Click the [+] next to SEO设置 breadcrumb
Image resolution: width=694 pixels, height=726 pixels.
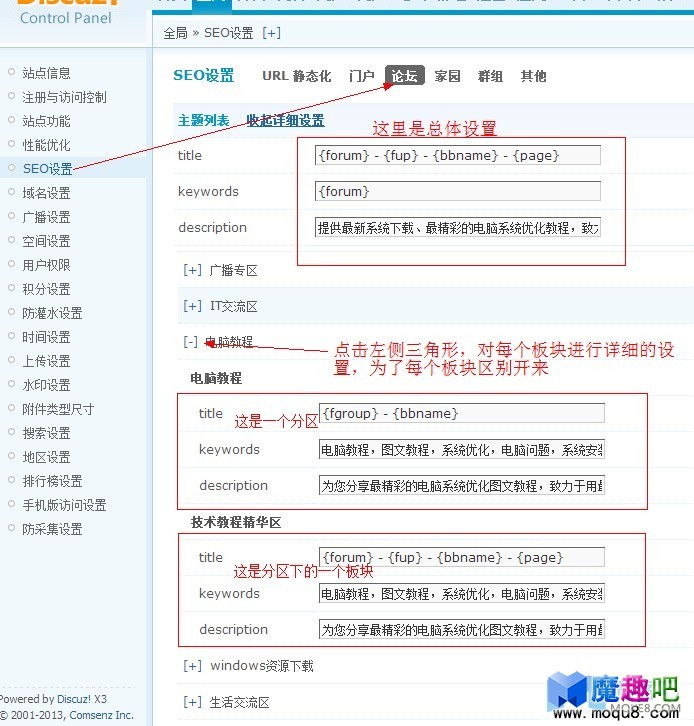(271, 33)
